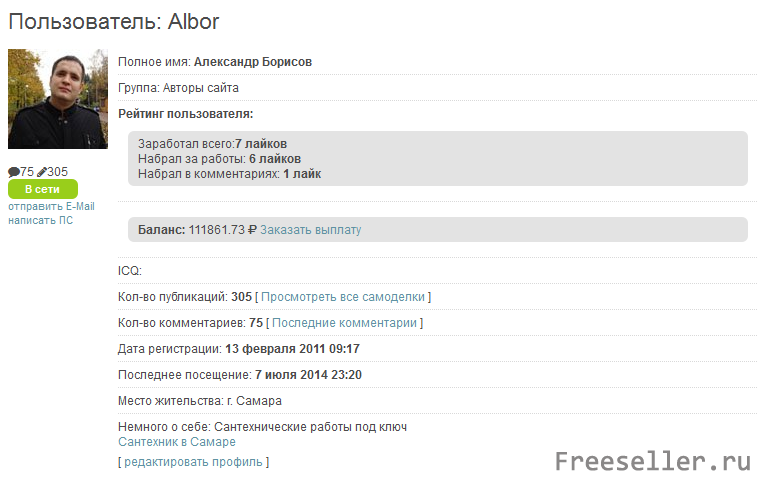
Task: Open the "отправить E-Mail" link
Action: (x=51, y=206)
